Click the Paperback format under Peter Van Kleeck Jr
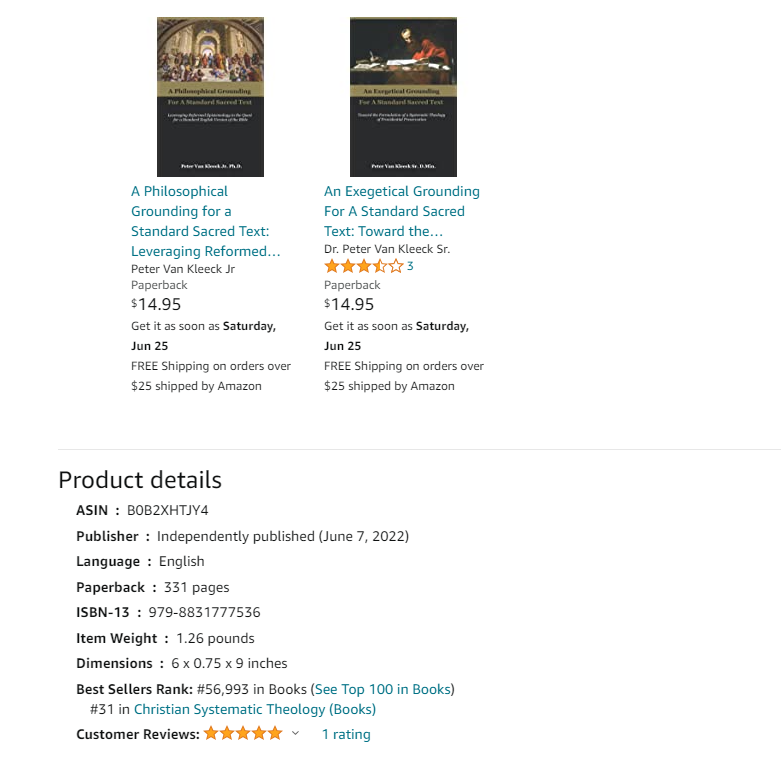This screenshot has height=781, width=781. pos(159,285)
